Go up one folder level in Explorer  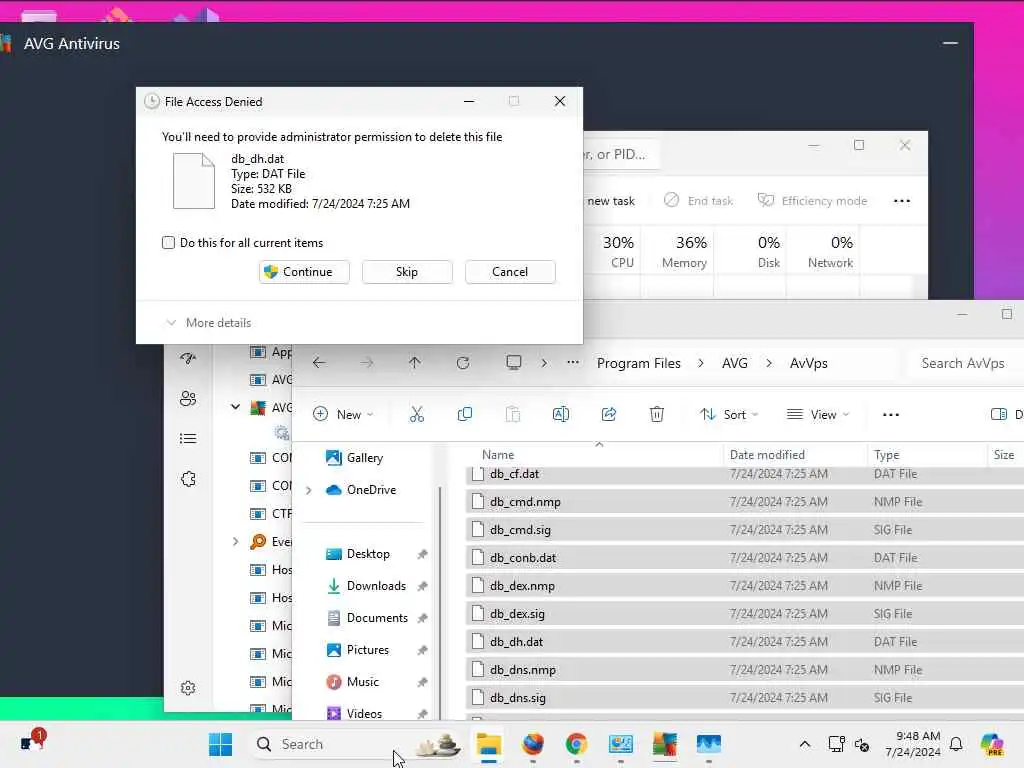tap(415, 363)
